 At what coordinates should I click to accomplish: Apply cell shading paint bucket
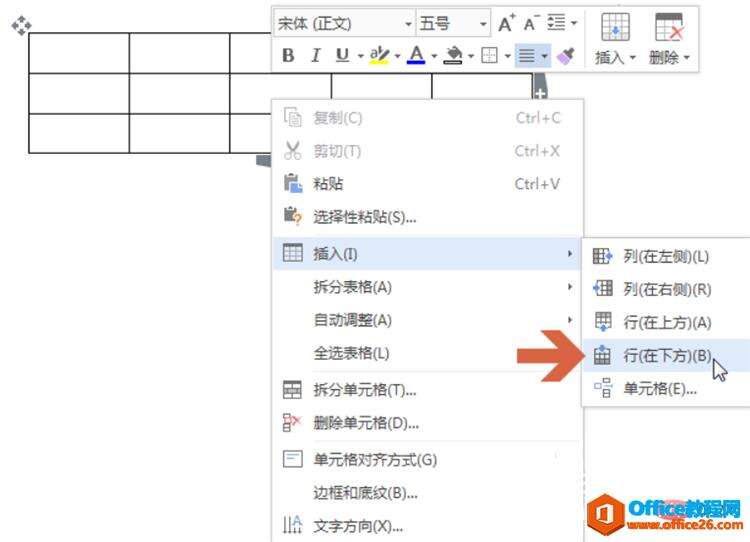[x=452, y=55]
